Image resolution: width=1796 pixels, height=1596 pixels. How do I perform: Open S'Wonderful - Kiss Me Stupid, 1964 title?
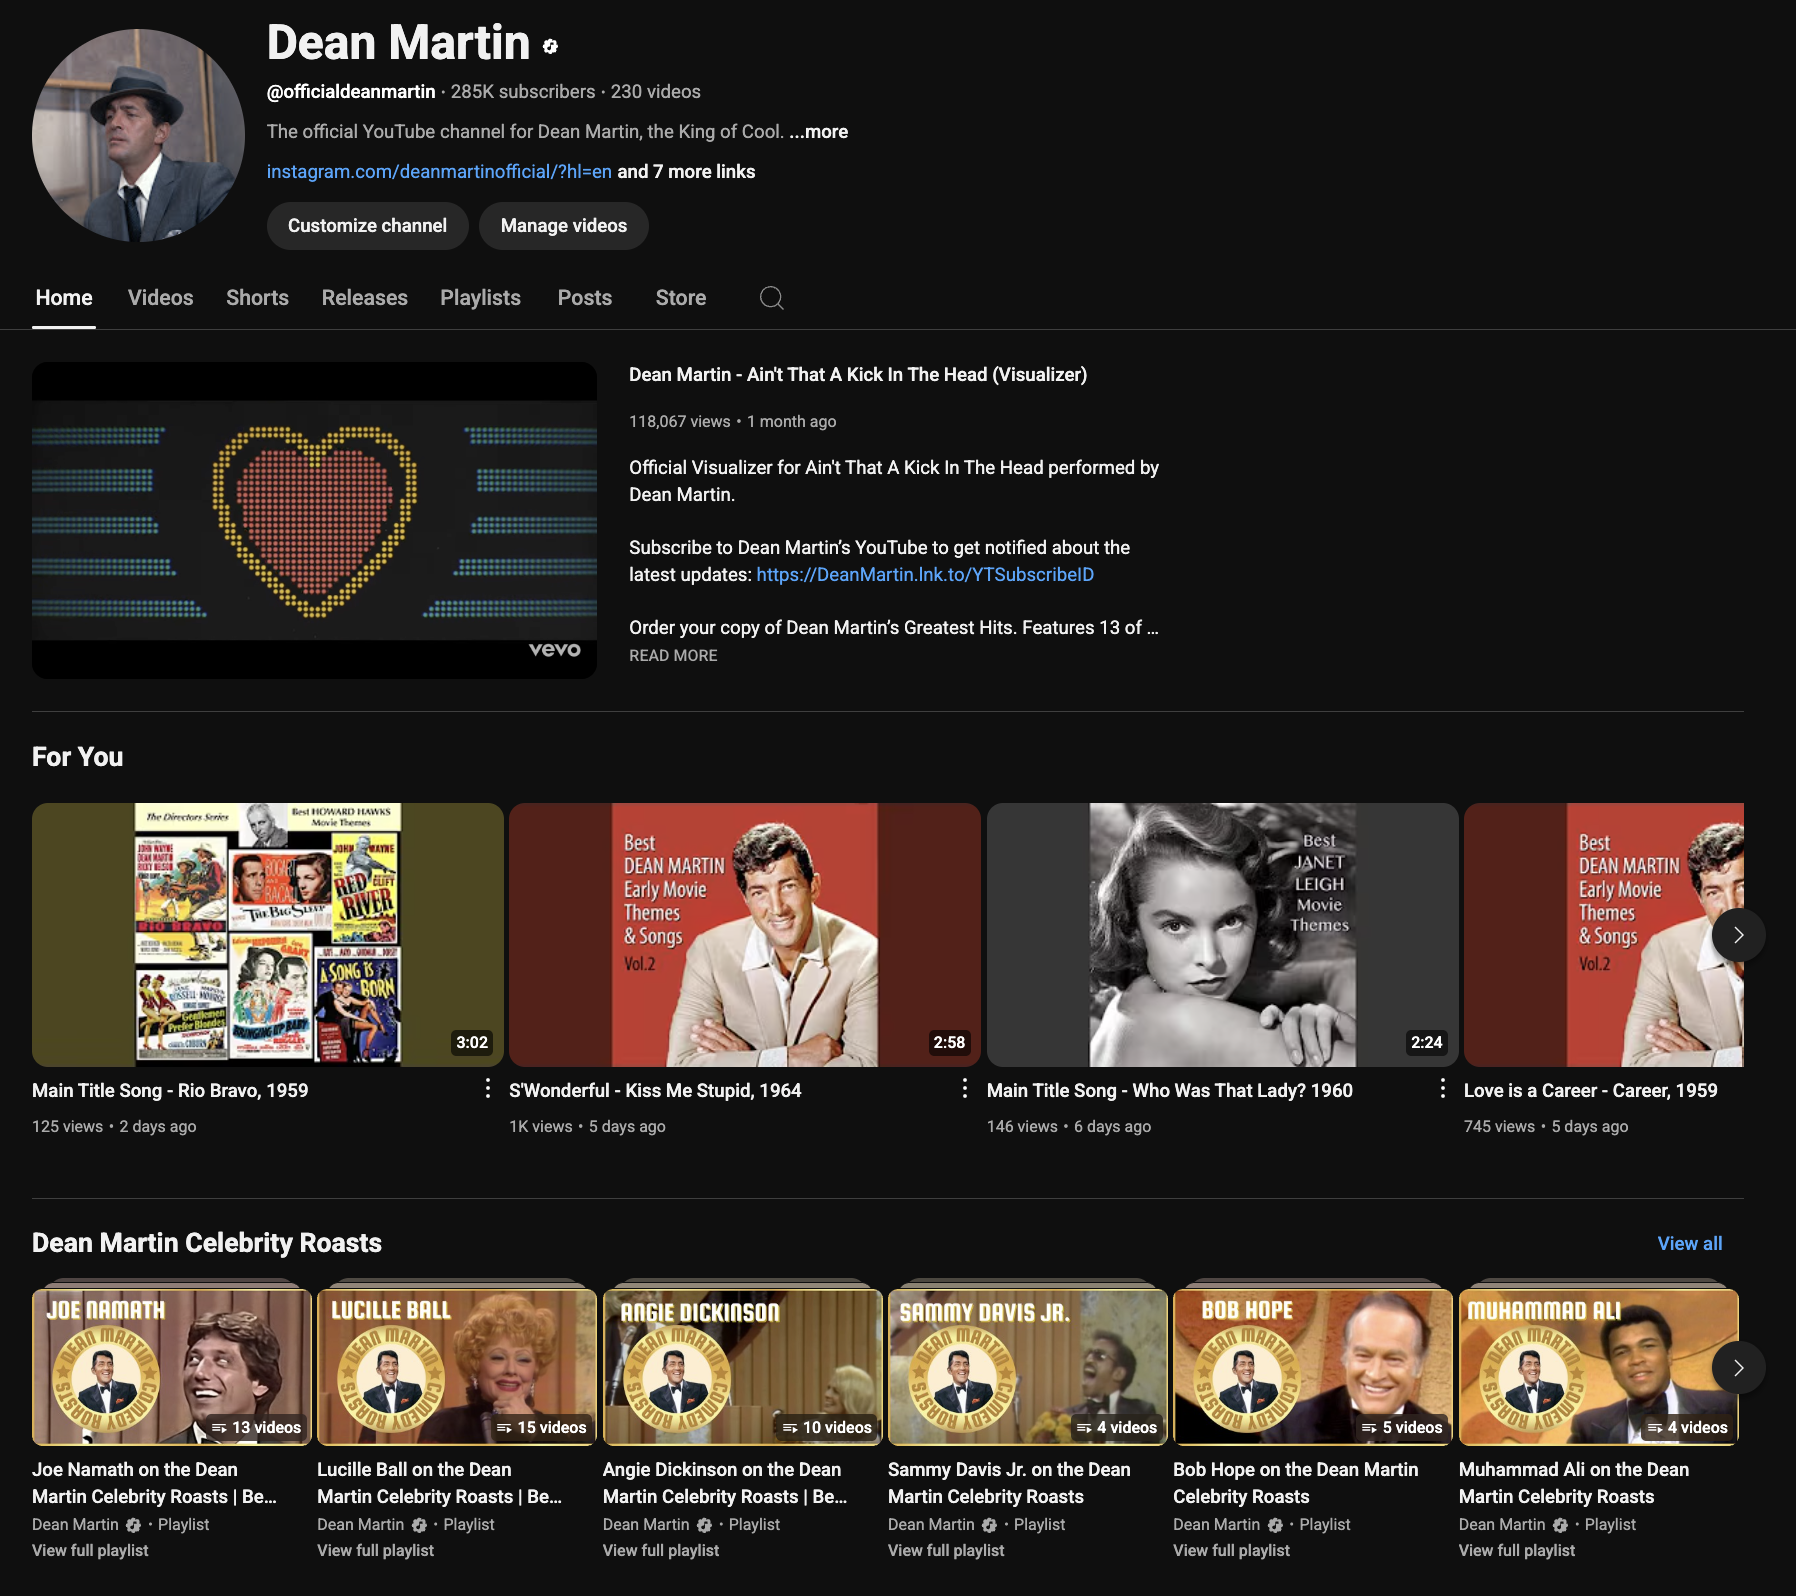pyautogui.click(x=655, y=1090)
